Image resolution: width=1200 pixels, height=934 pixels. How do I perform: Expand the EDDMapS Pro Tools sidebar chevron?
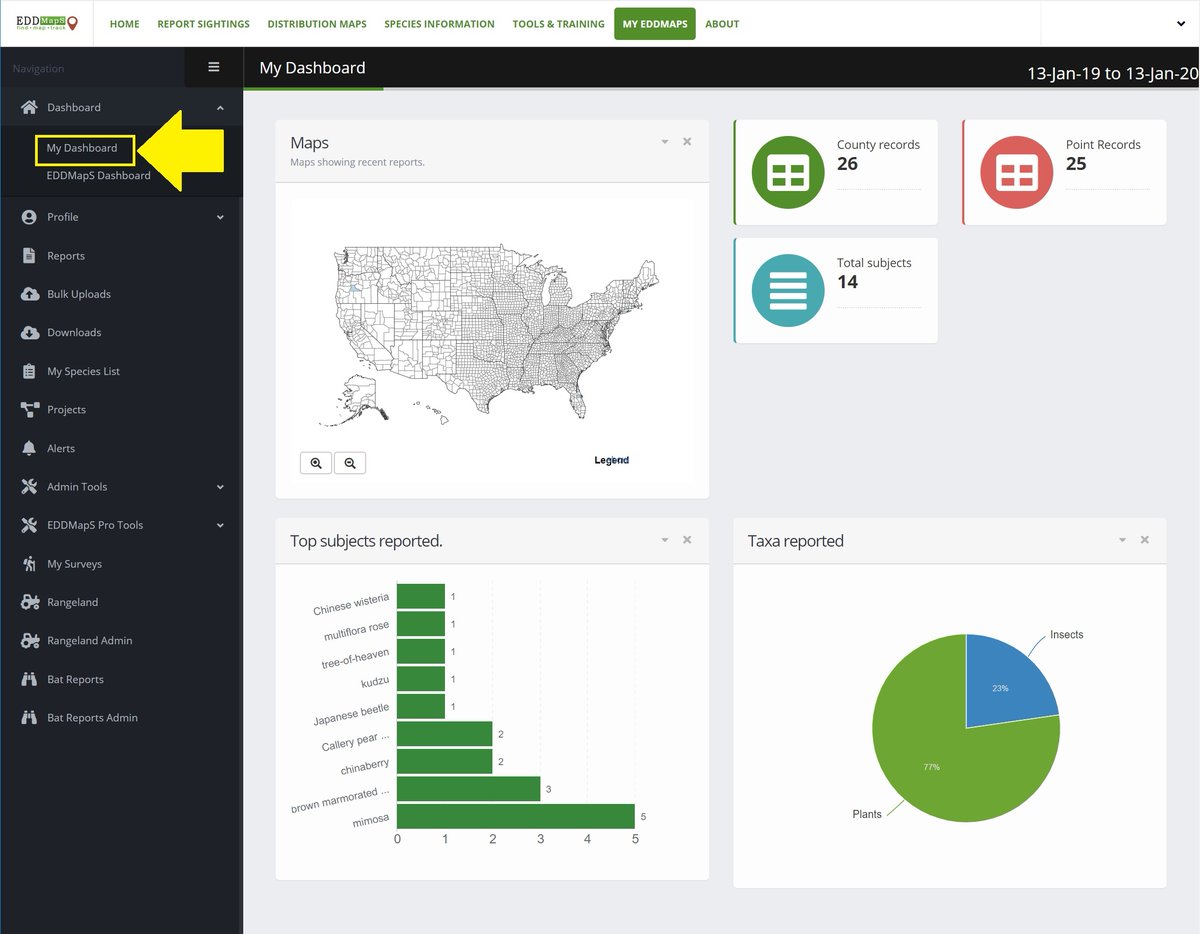220,525
